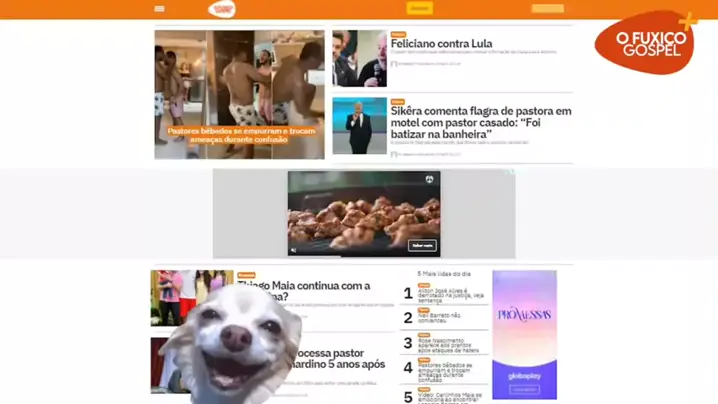Viewport: 718px width, 404px height.
Task: Open the Sikêra comenta flagra de pastora article
Action: click(x=480, y=122)
